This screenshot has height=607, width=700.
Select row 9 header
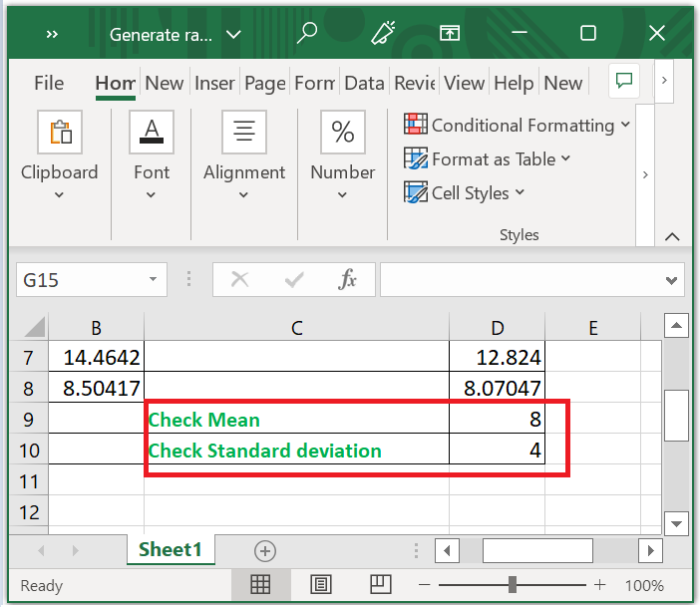point(29,420)
